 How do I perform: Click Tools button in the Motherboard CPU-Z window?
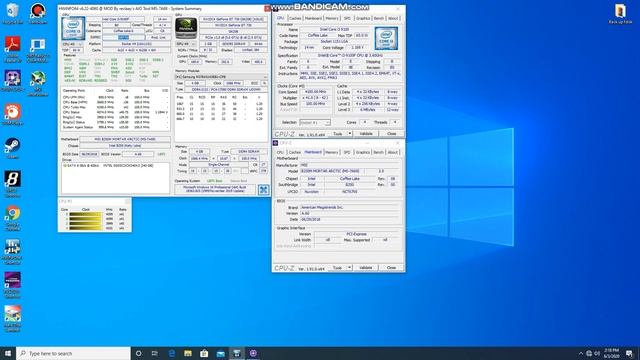click(x=337, y=267)
